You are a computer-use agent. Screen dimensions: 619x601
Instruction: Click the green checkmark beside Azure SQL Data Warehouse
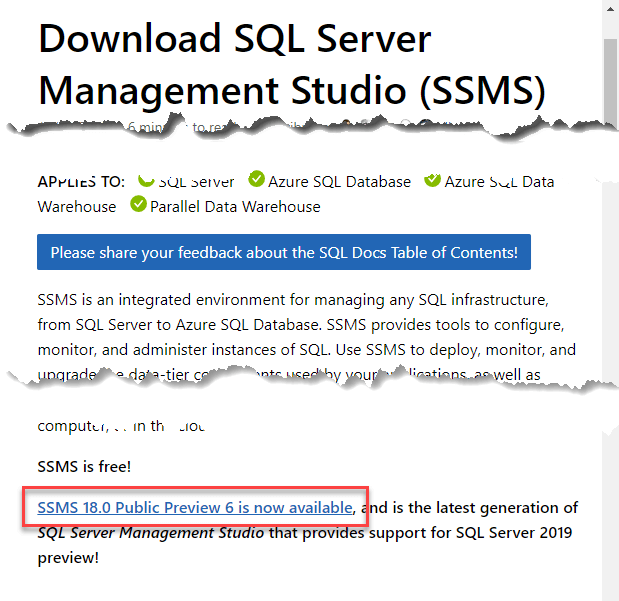tap(432, 181)
